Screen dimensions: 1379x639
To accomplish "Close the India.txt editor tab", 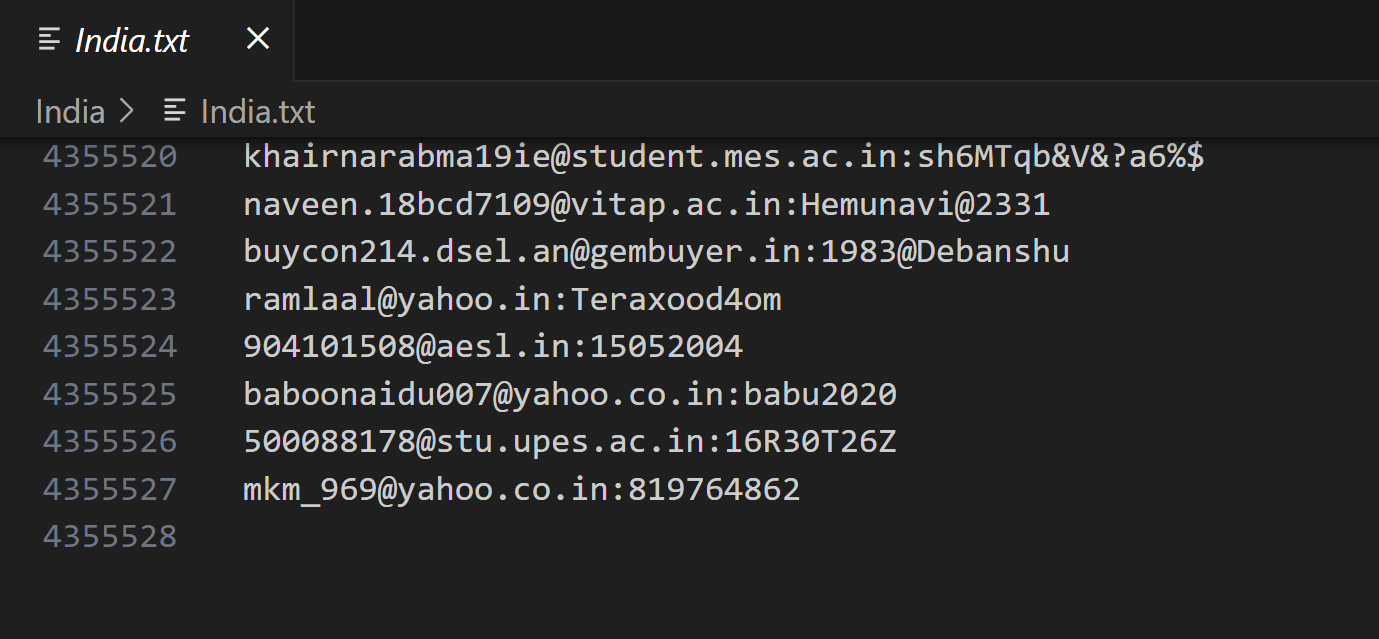I will 258,39.
